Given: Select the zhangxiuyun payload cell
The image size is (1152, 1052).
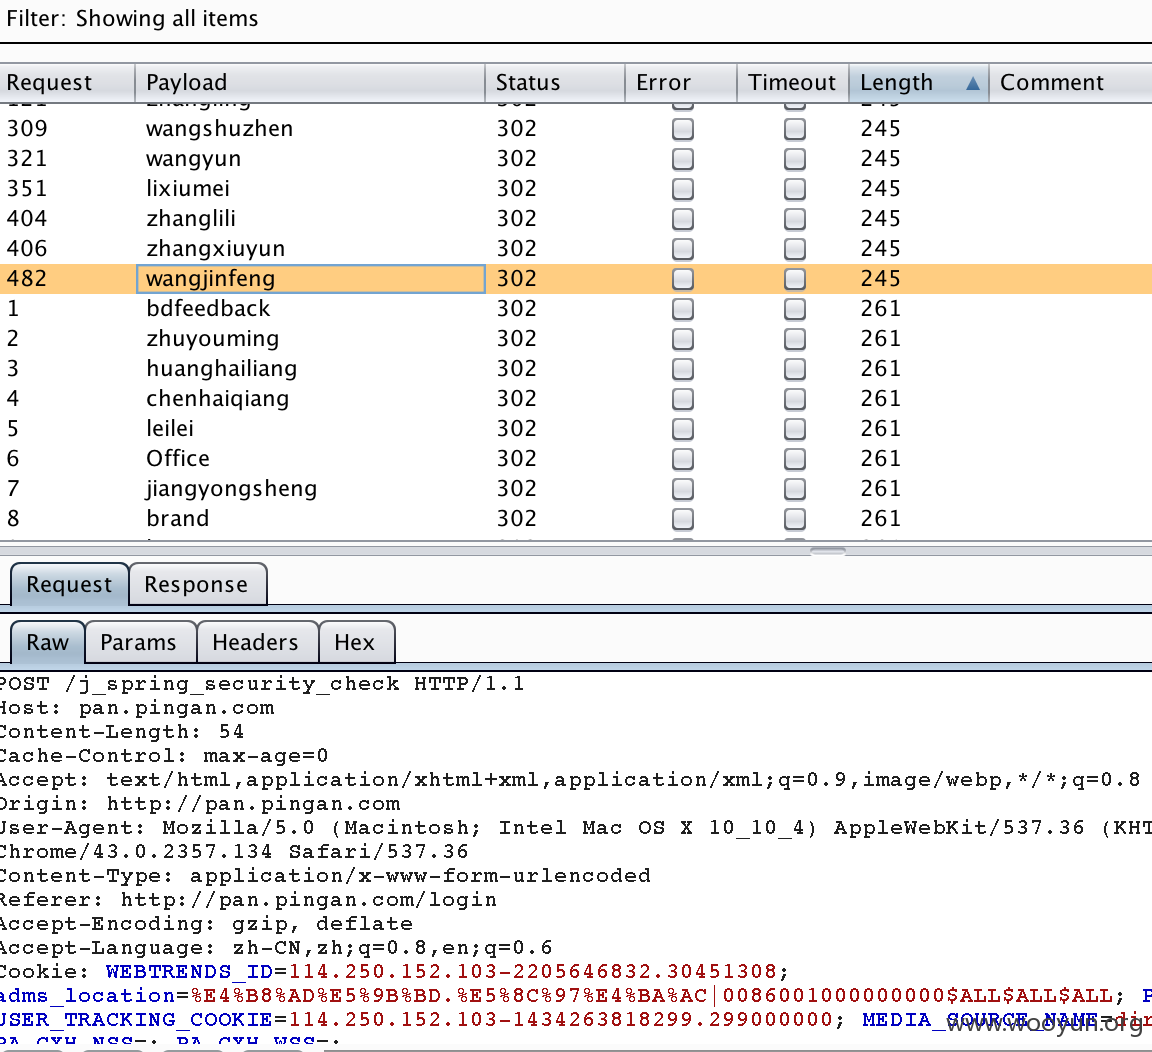Looking at the screenshot, I should tap(310, 249).
